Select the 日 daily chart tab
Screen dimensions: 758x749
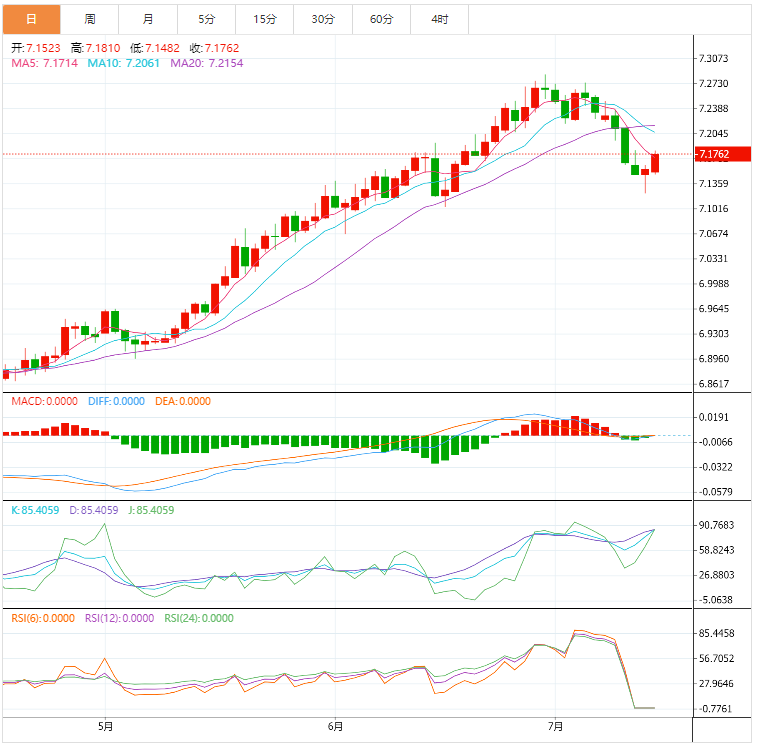pyautogui.click(x=31, y=19)
